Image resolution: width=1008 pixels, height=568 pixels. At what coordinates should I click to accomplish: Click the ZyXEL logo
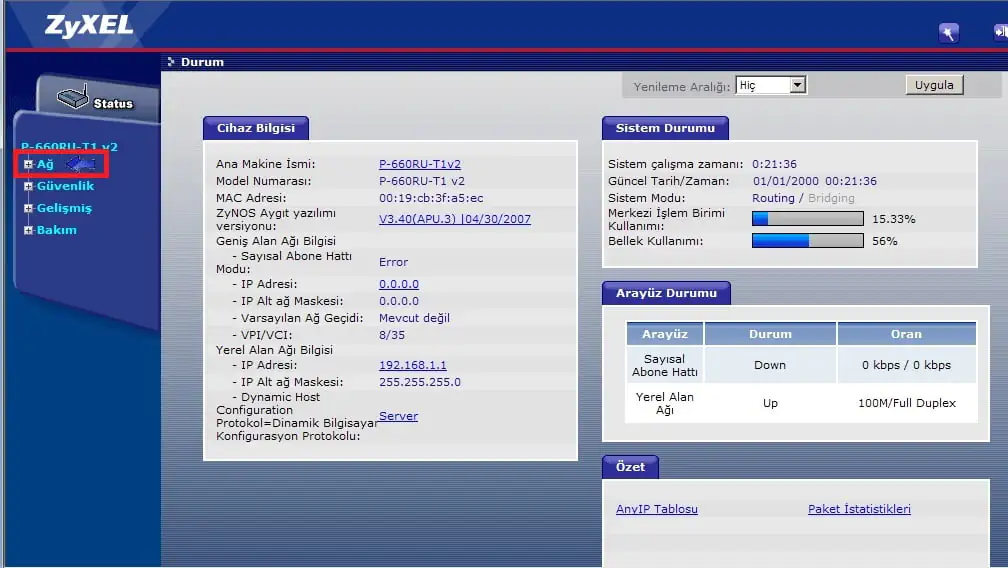(88, 26)
